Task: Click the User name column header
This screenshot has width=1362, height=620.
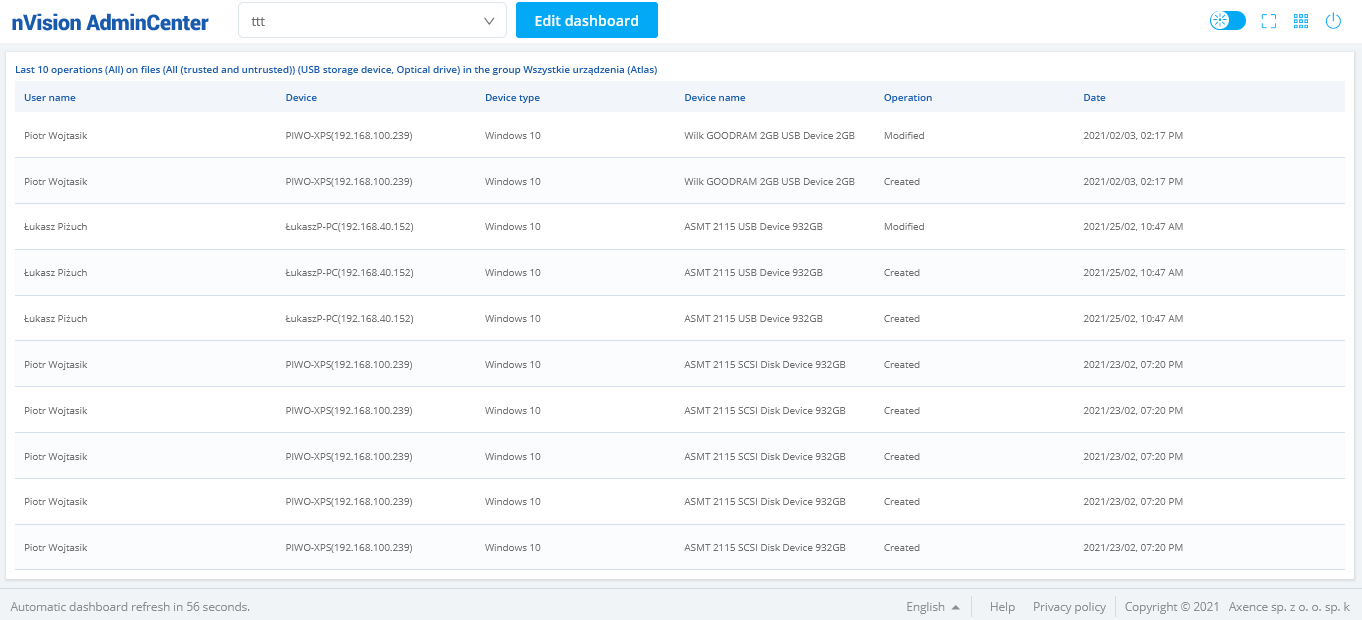Action: pyautogui.click(x=50, y=98)
